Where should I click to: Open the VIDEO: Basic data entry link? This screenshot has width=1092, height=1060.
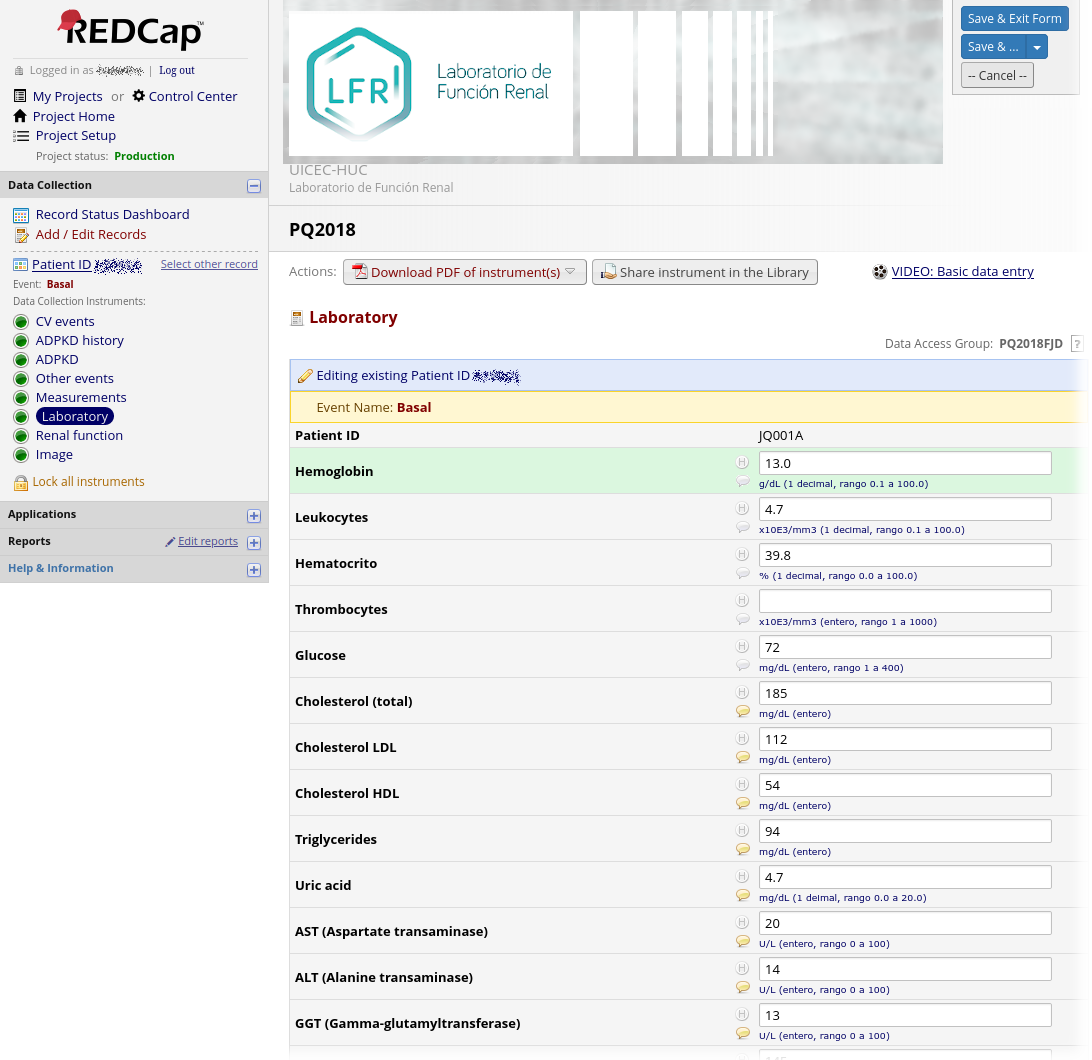click(962, 272)
